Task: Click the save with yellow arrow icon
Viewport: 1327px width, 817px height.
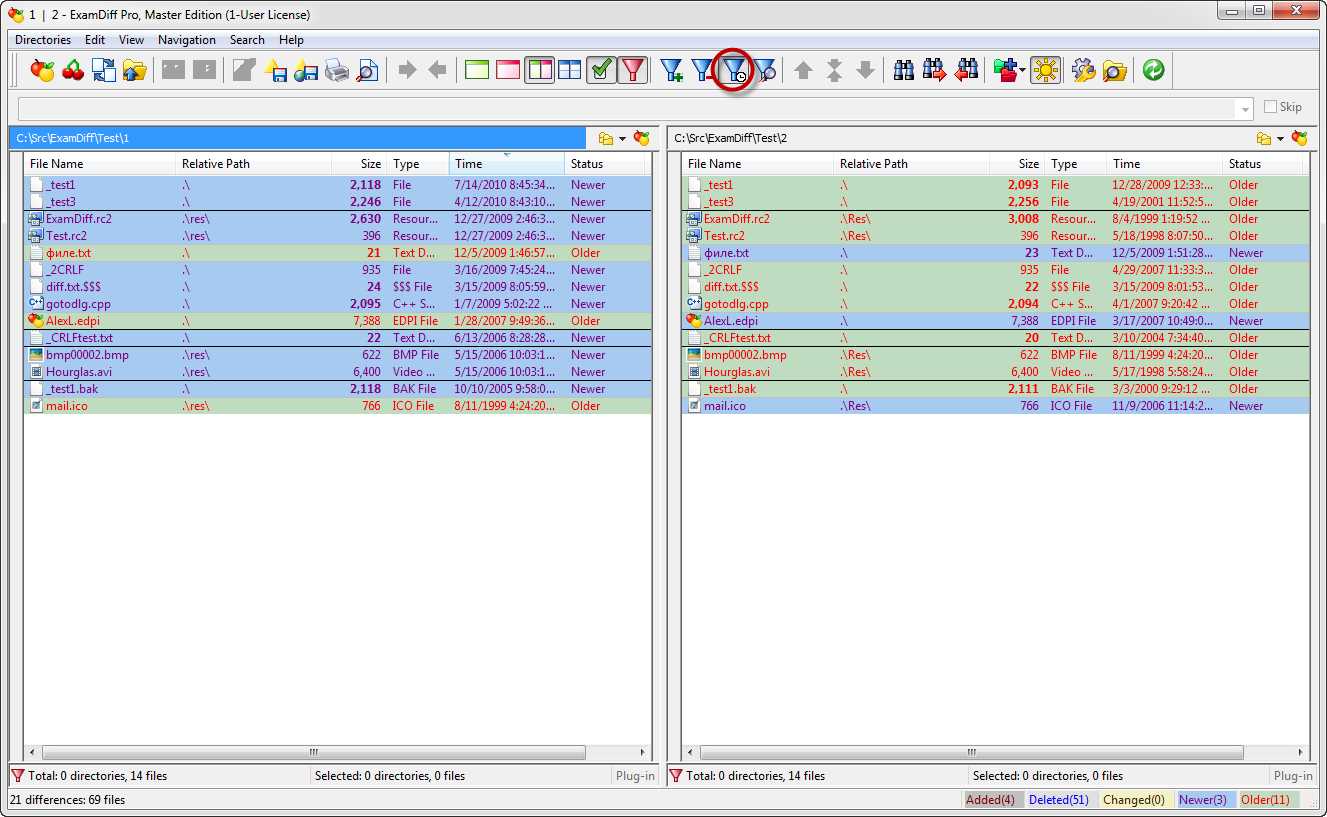Action: 276,70
